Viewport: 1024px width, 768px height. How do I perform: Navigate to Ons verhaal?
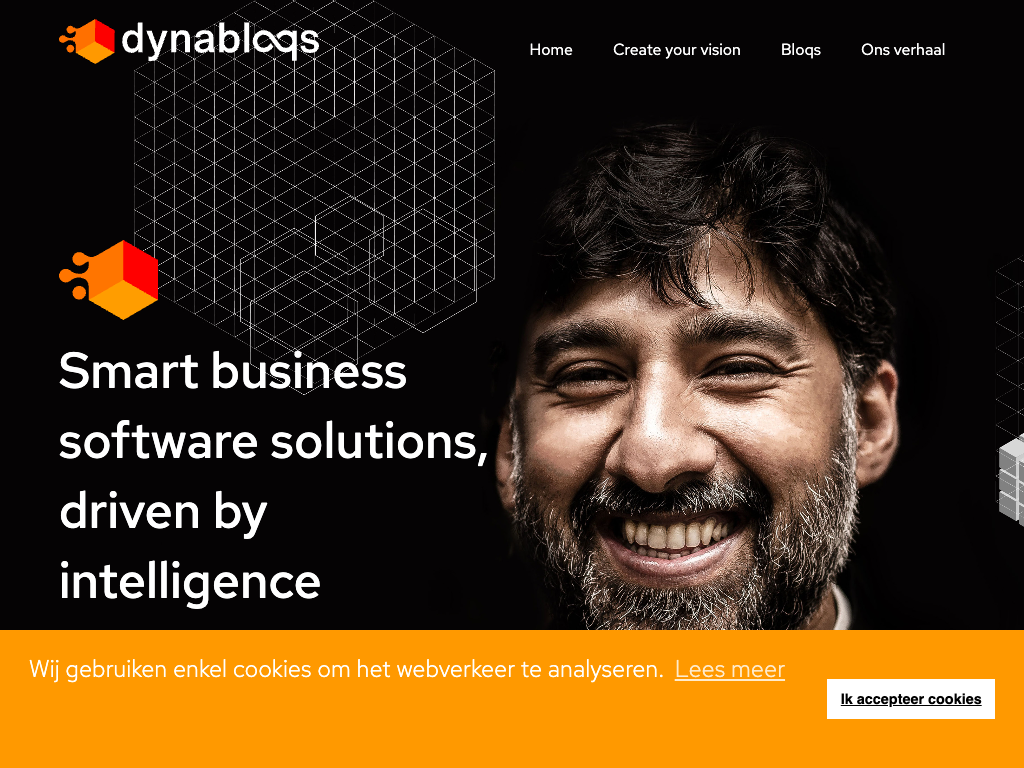903,50
